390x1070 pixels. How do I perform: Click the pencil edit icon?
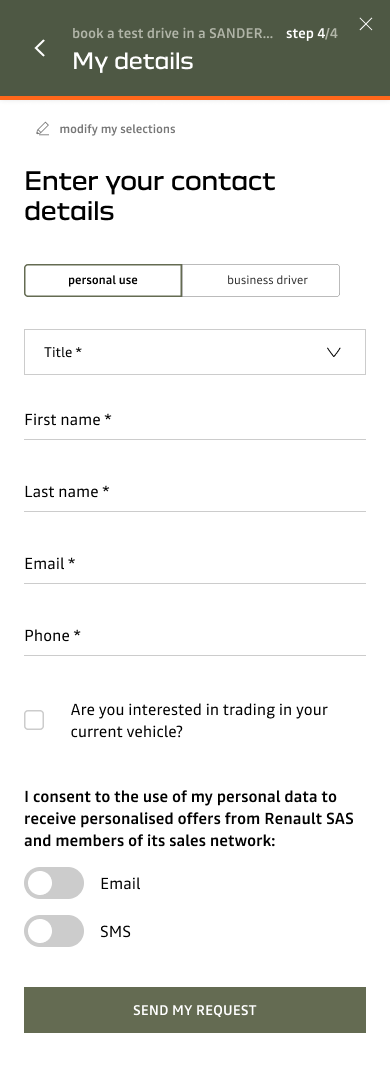coord(42,129)
